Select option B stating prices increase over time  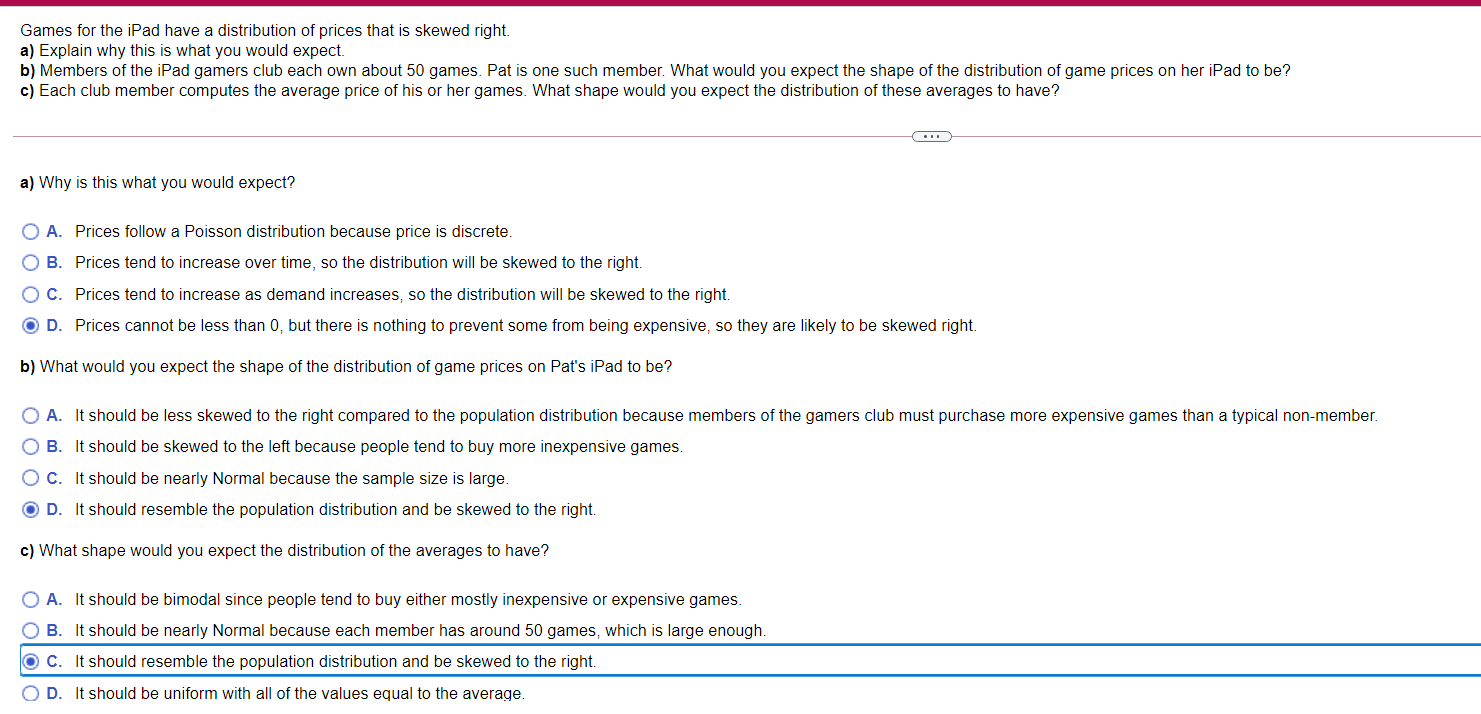coord(30,263)
